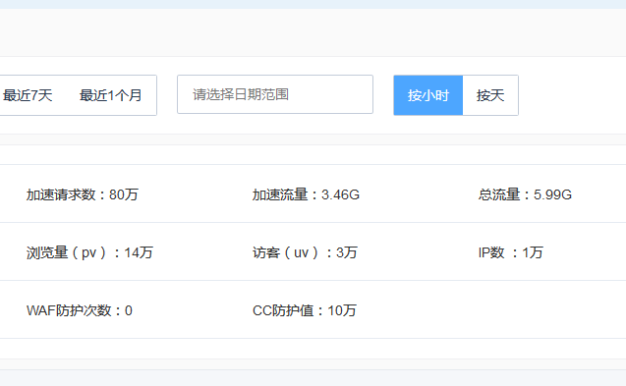Open the 请选择日期范围 date picker field
Image resolution: width=626 pixels, height=386 pixels.
pos(275,95)
